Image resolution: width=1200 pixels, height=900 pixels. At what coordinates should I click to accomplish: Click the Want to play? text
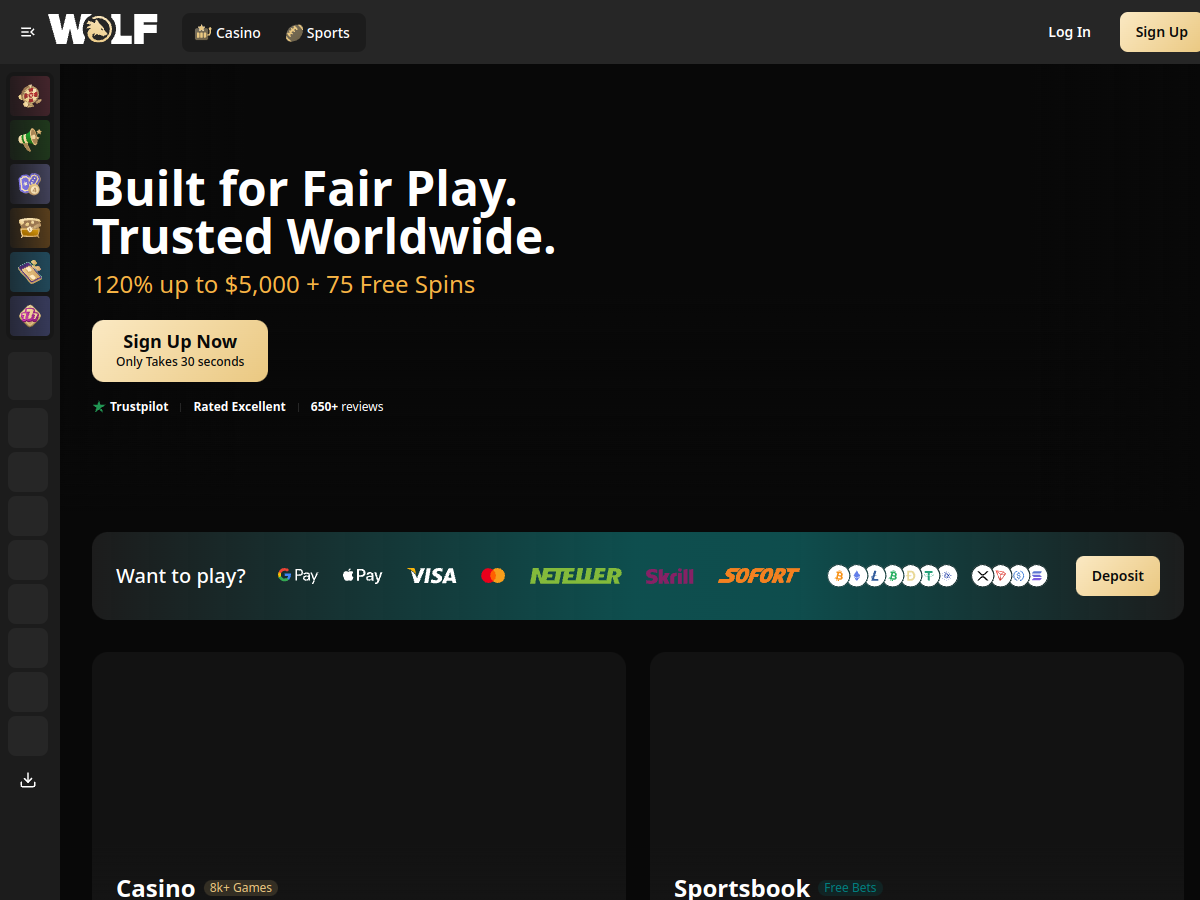coord(181,576)
